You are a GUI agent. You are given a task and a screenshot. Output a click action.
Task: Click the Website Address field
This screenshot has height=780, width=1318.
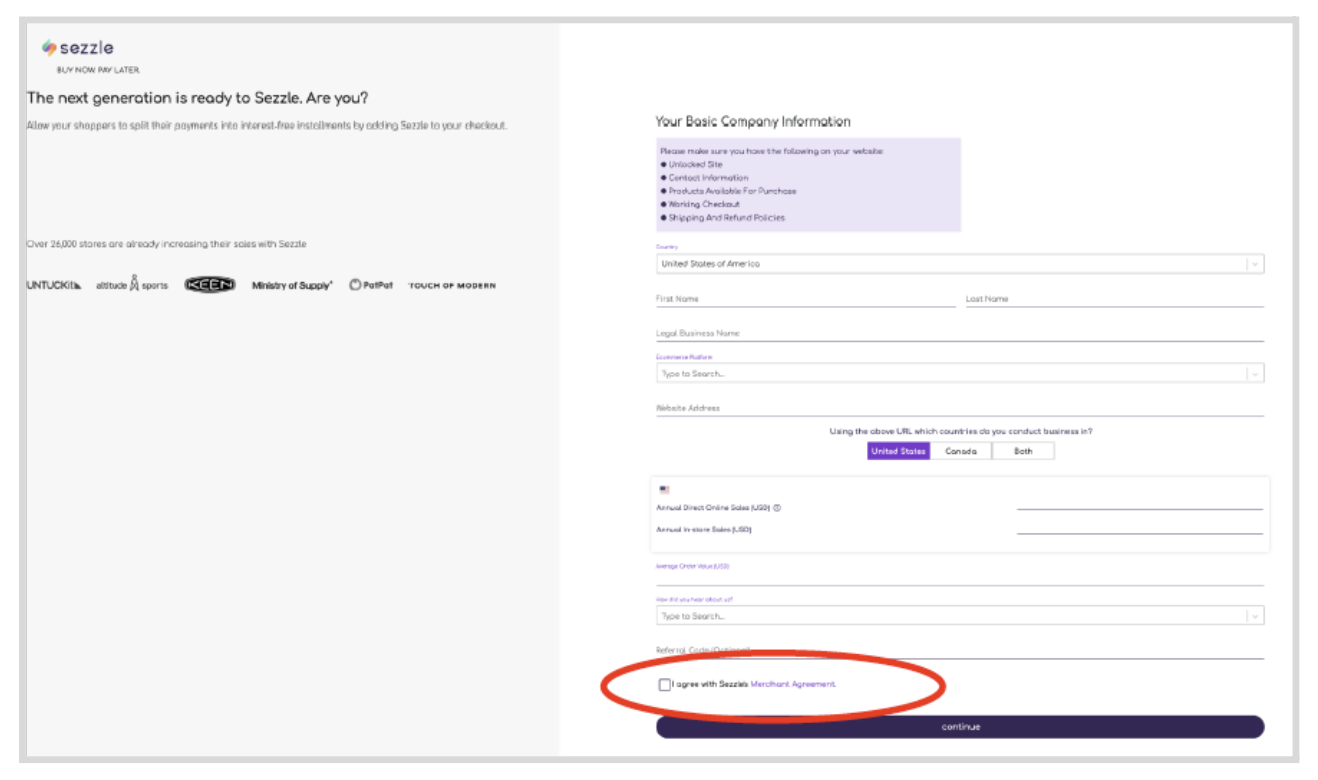[958, 408]
